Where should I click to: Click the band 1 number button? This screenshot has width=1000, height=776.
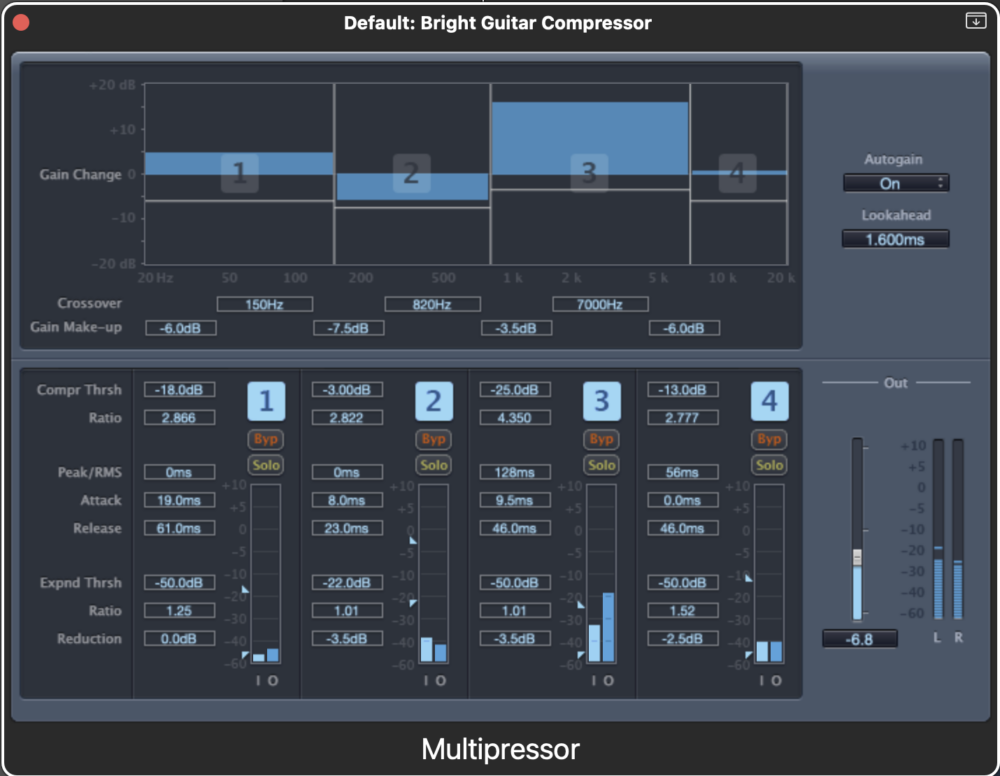266,401
